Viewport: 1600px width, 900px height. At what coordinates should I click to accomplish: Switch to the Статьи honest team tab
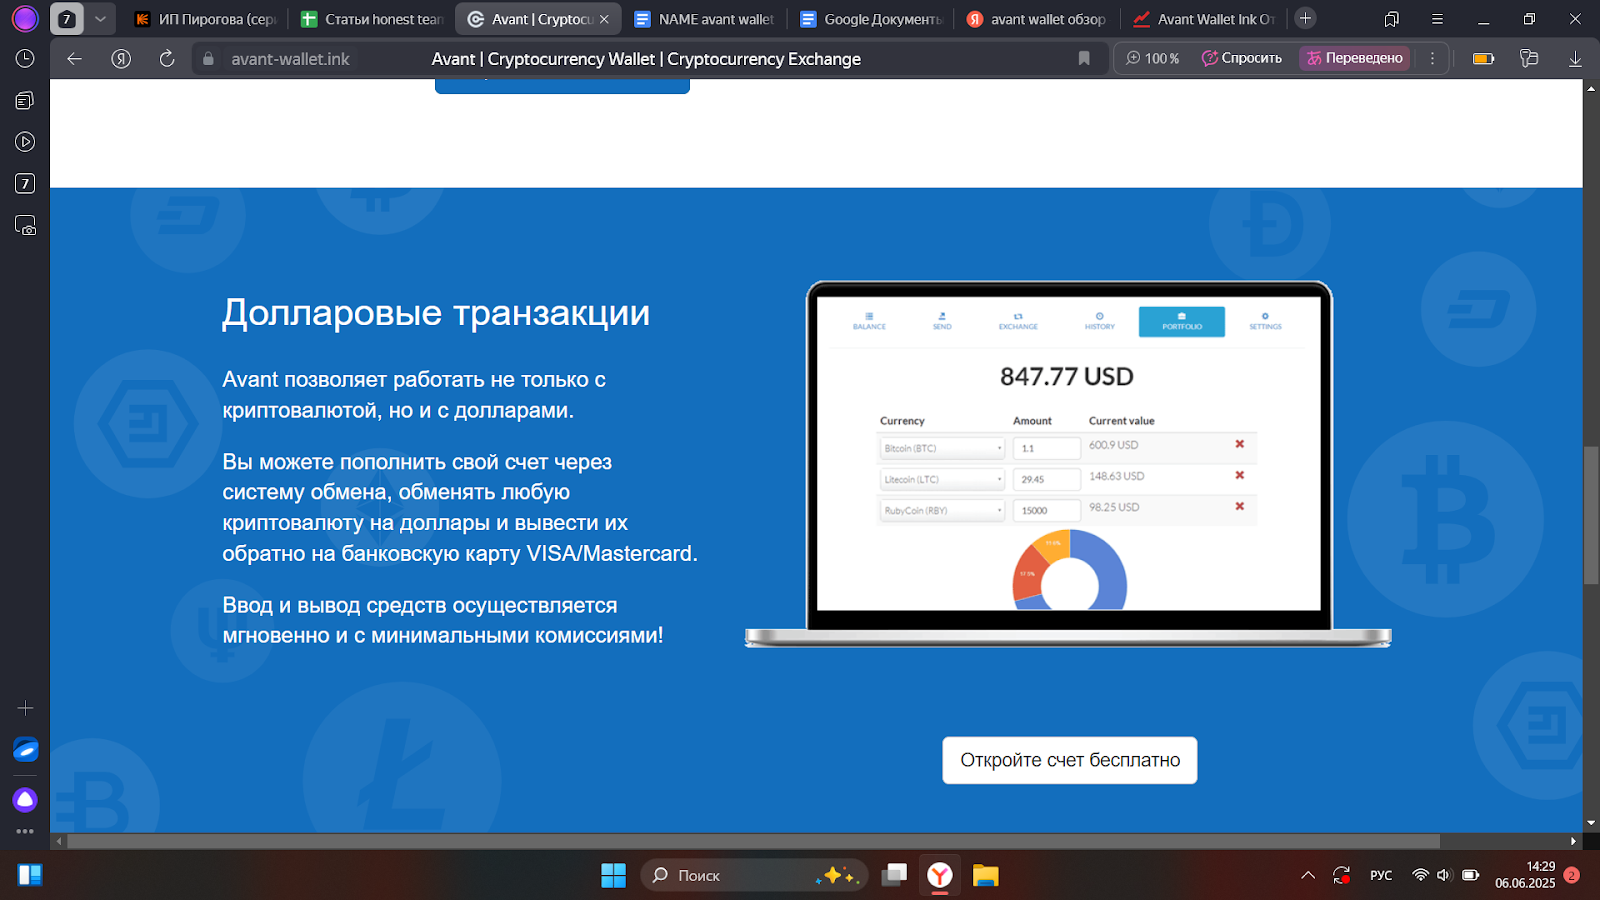coord(371,19)
